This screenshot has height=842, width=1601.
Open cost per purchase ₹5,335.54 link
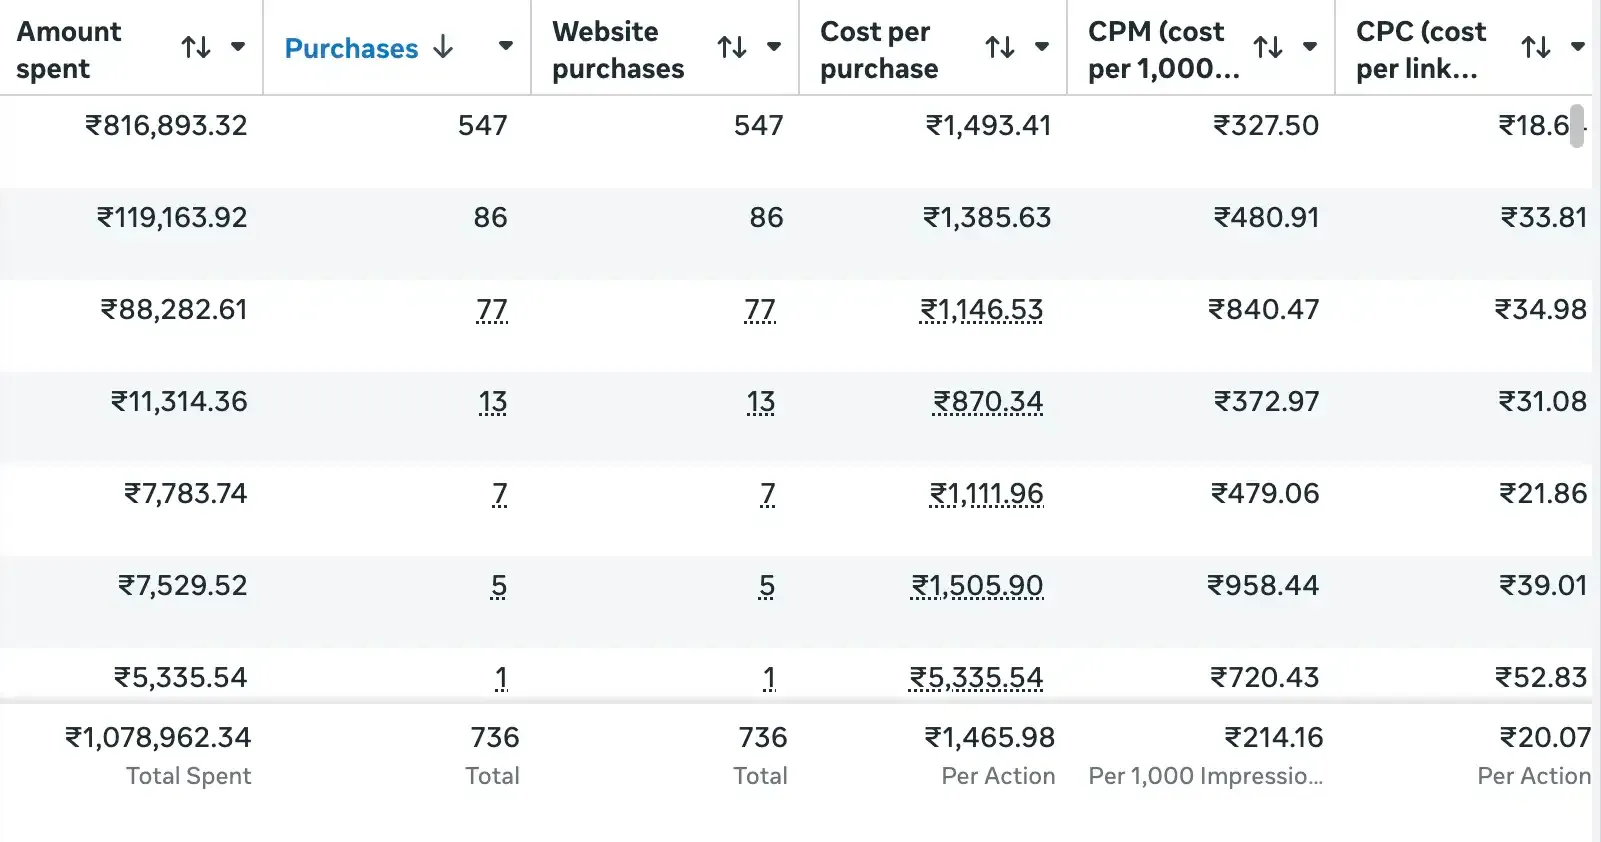pyautogui.click(x=976, y=678)
